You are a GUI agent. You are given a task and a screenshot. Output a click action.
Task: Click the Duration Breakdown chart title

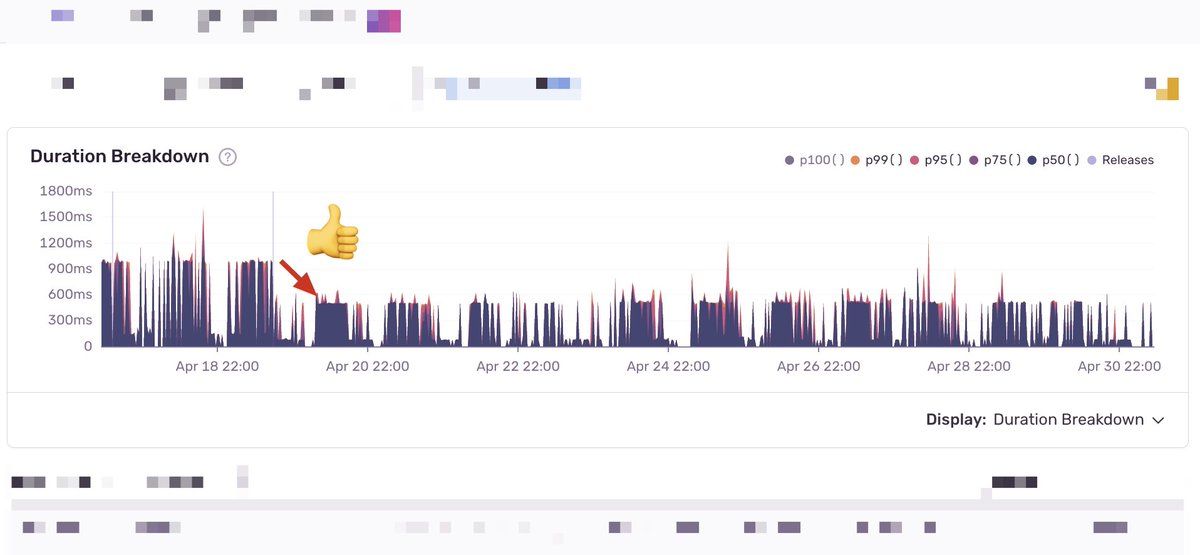(119, 157)
